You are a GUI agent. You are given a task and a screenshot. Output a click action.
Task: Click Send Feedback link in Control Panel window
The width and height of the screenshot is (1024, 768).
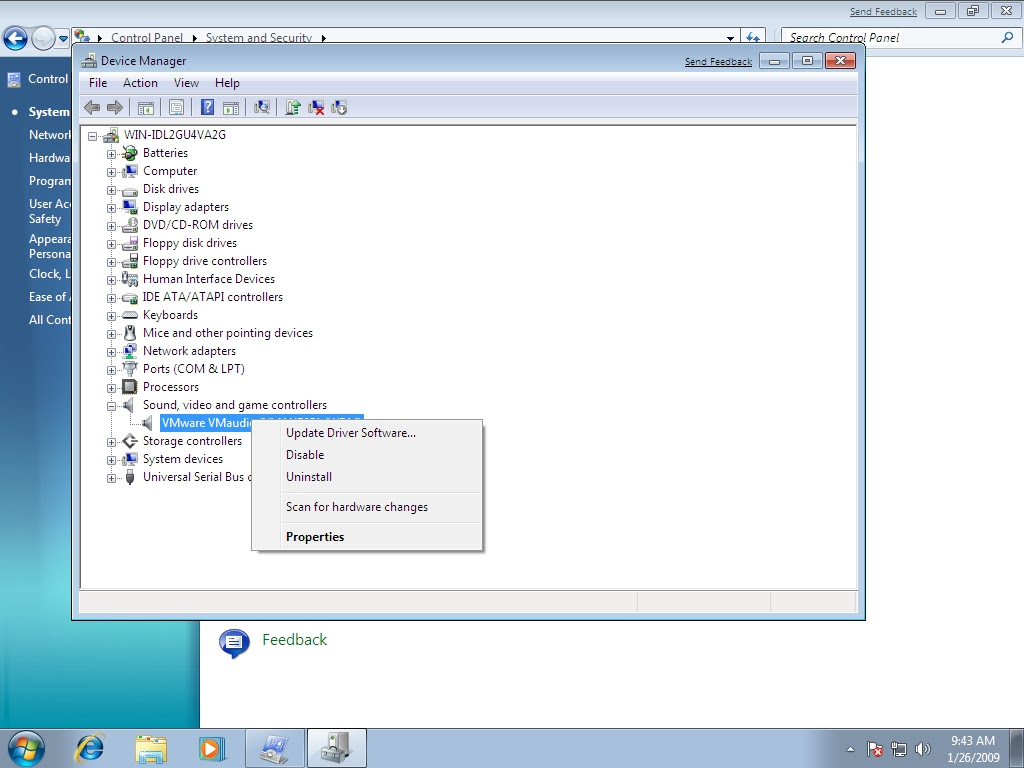[x=883, y=12]
